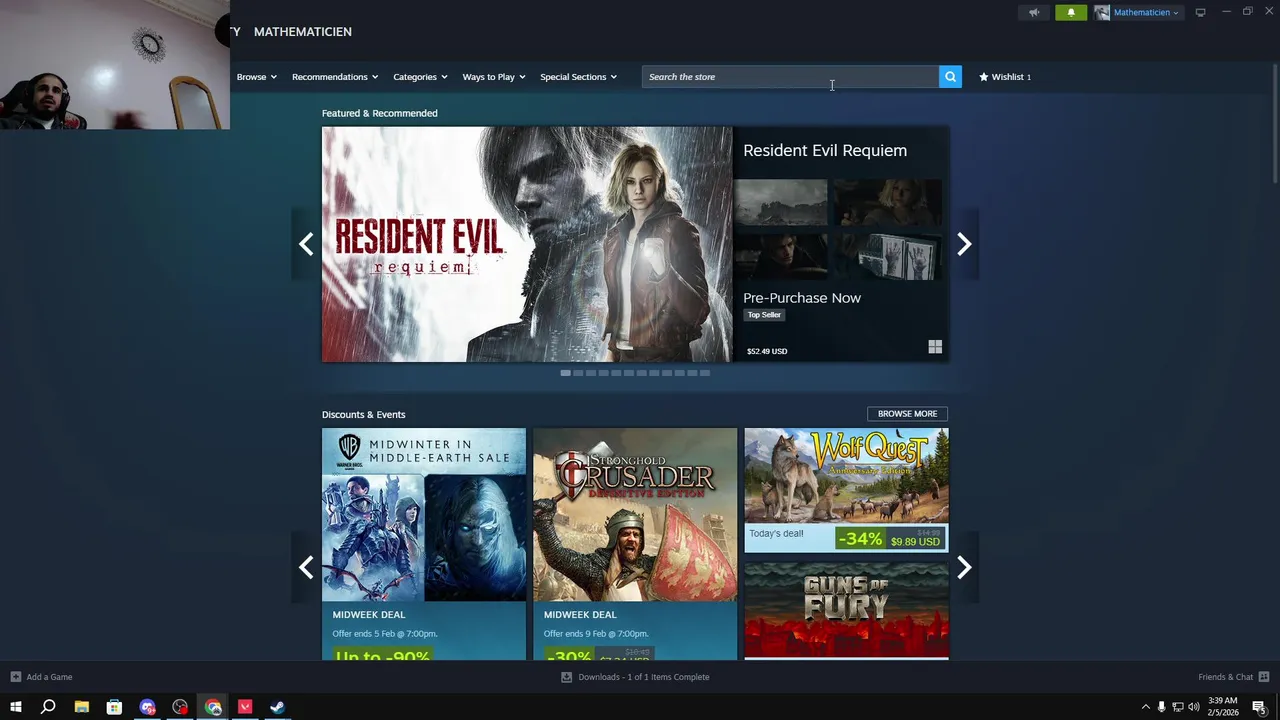Expand the Special Sections dropdown
This screenshot has height=720, width=1280.
(x=578, y=77)
